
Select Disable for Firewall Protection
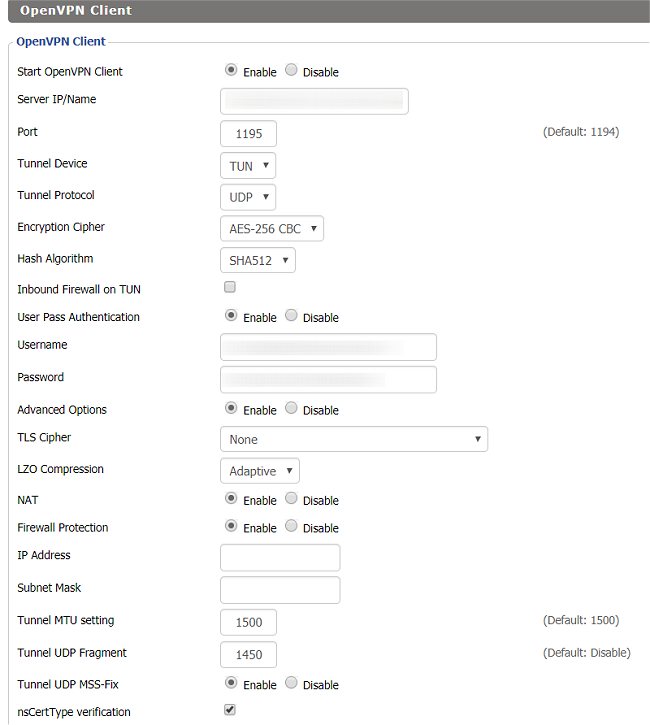[x=291, y=526]
